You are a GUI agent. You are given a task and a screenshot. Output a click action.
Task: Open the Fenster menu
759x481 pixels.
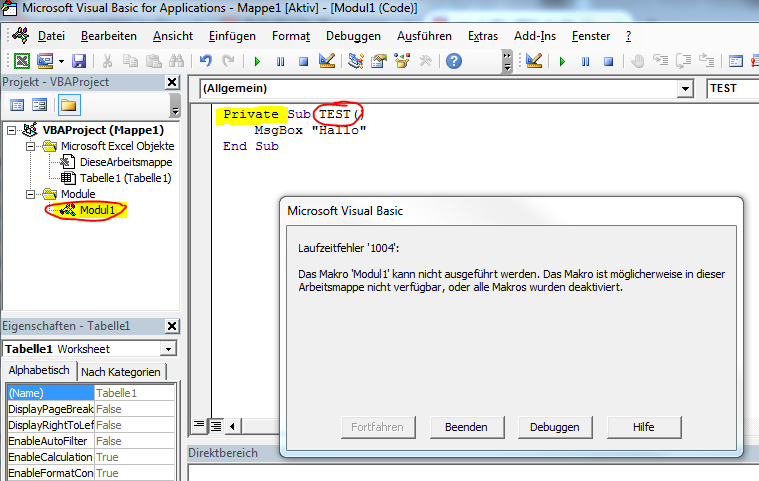(591, 36)
